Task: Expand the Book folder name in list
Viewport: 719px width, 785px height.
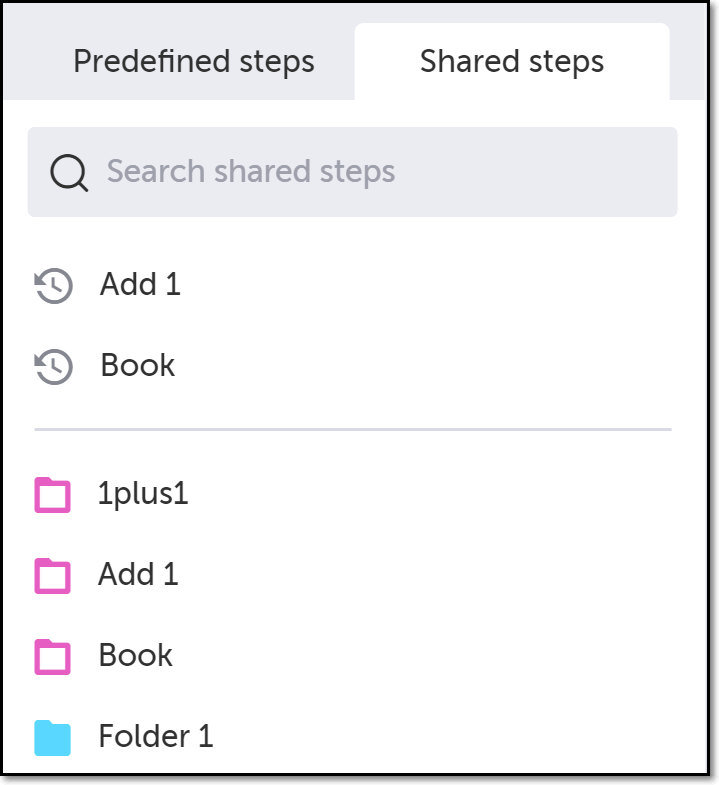Action: pyautogui.click(x=135, y=656)
